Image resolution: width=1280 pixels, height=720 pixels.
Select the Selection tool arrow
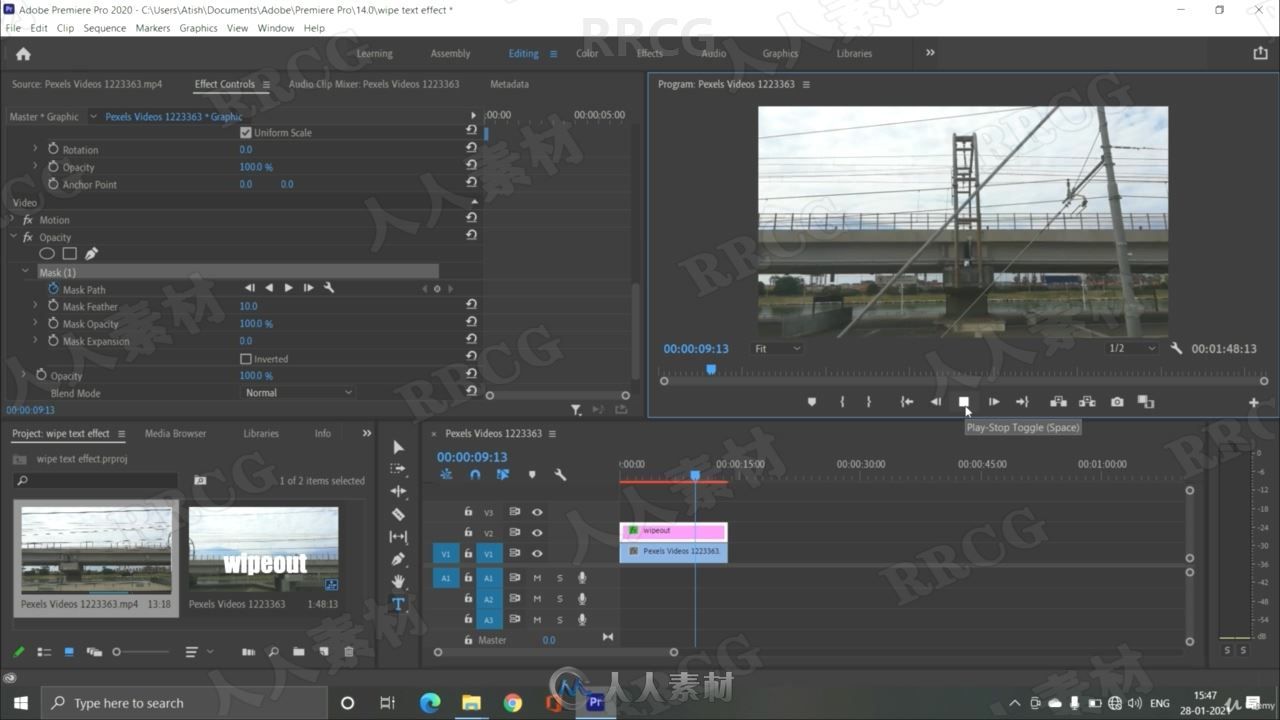[398, 447]
